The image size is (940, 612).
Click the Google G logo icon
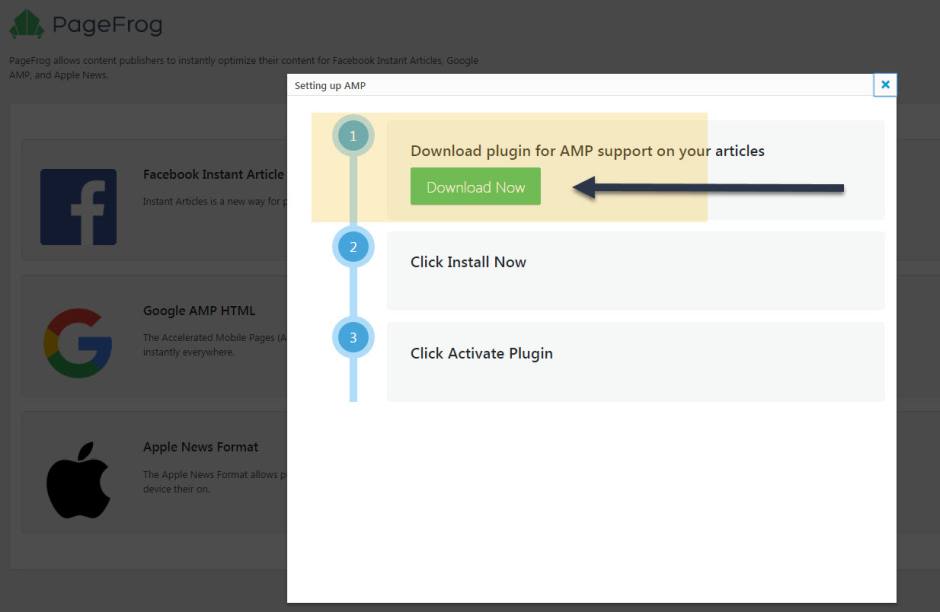tap(78, 343)
